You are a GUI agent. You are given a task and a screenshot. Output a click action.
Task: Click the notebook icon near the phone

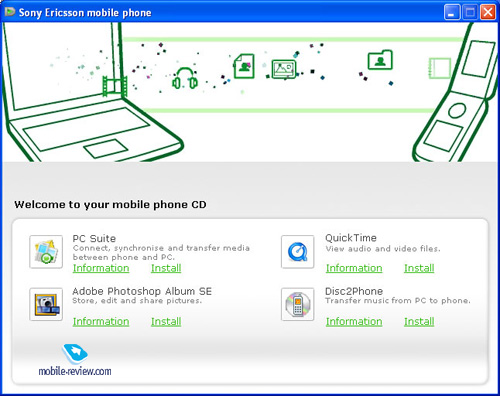click(x=440, y=68)
